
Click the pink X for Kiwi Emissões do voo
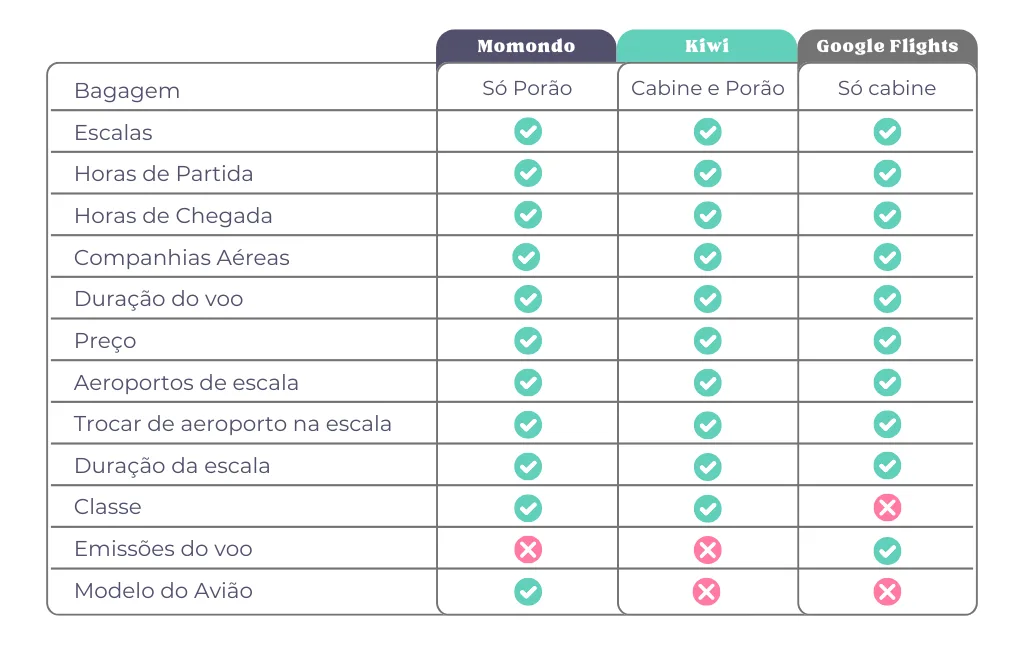(x=707, y=549)
